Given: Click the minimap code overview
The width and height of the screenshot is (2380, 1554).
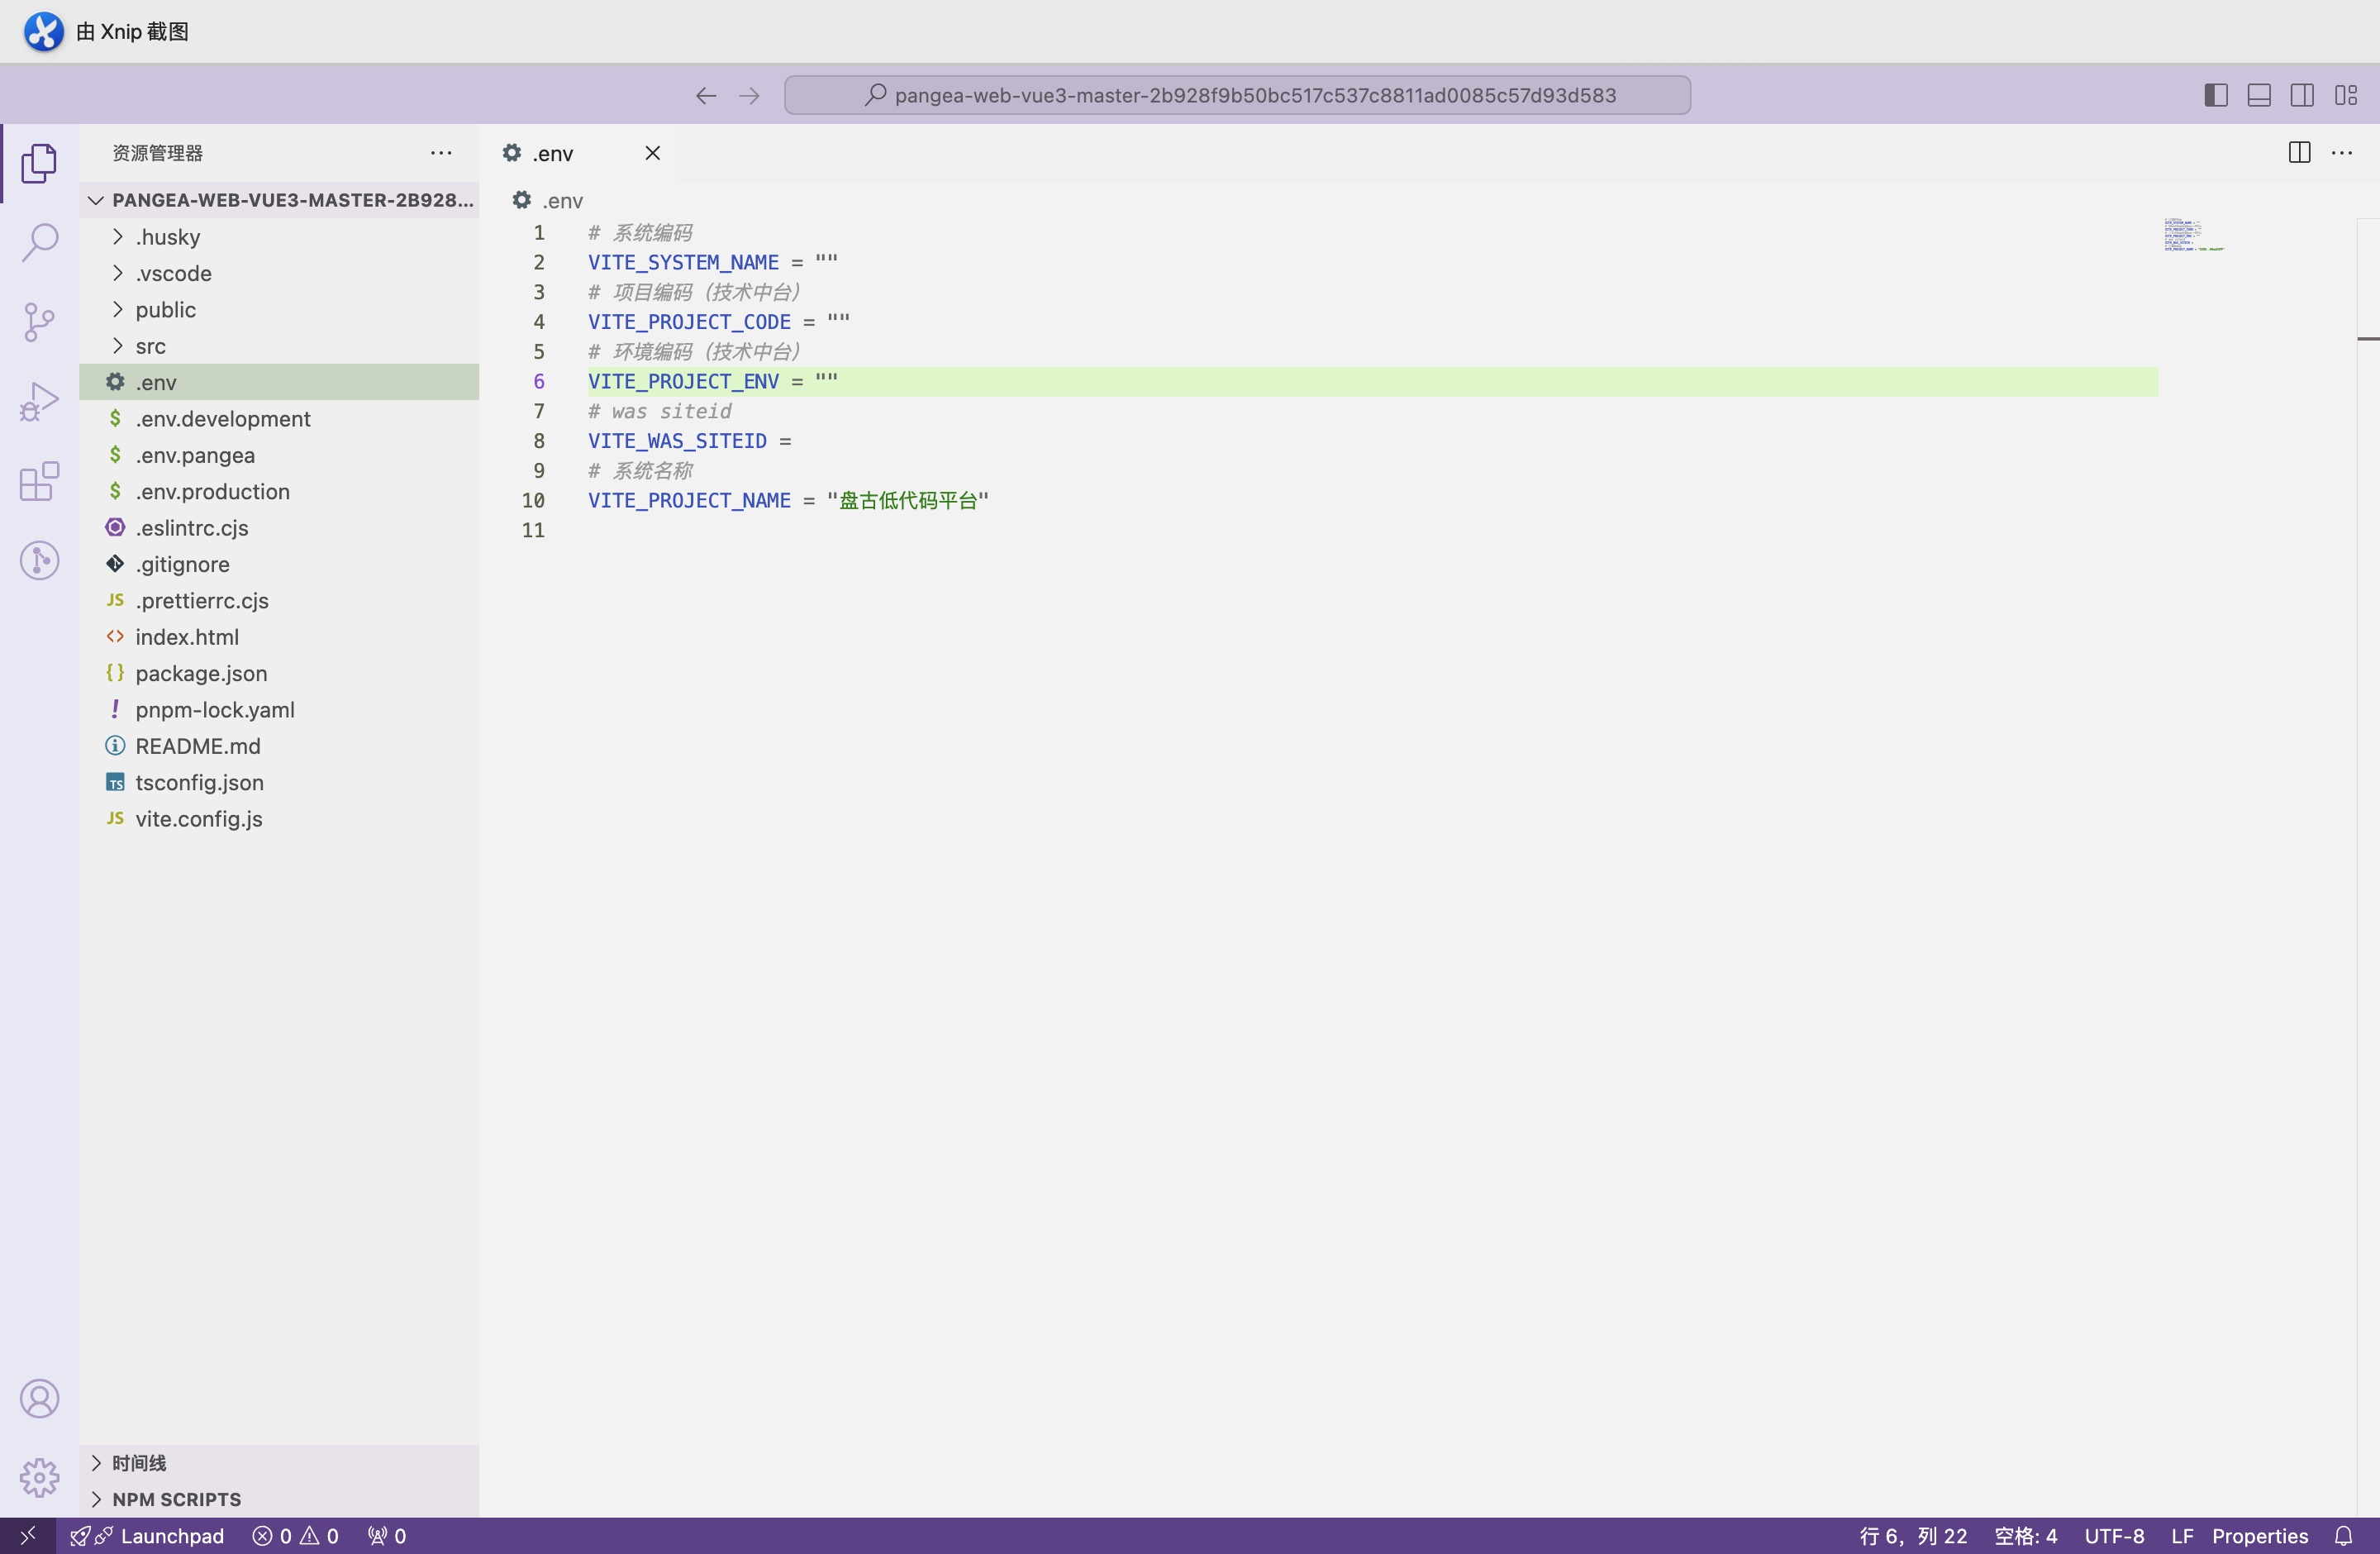Looking at the screenshot, I should pyautogui.click(x=2194, y=235).
